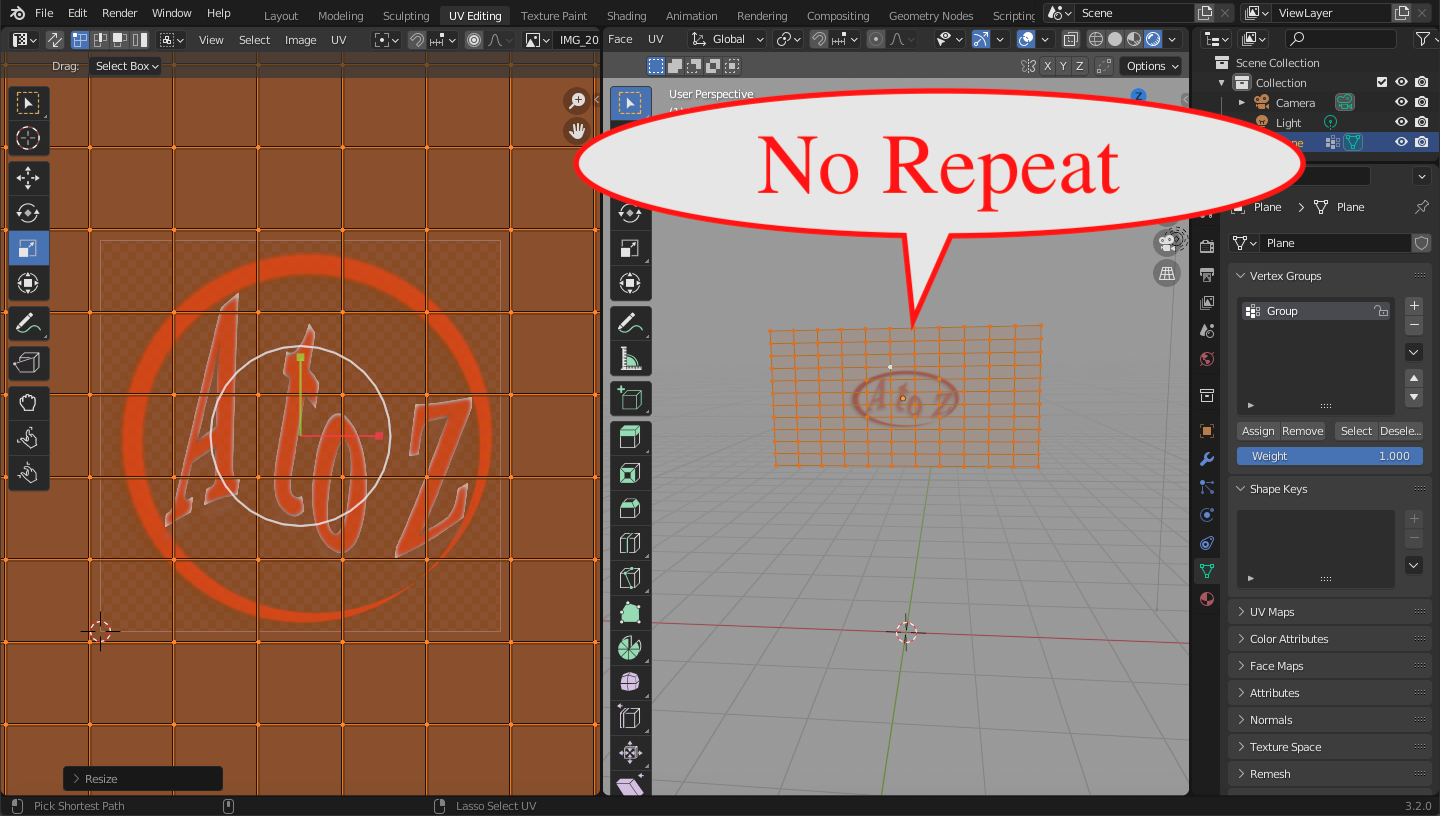Hide the Camera object in viewport

(1401, 103)
